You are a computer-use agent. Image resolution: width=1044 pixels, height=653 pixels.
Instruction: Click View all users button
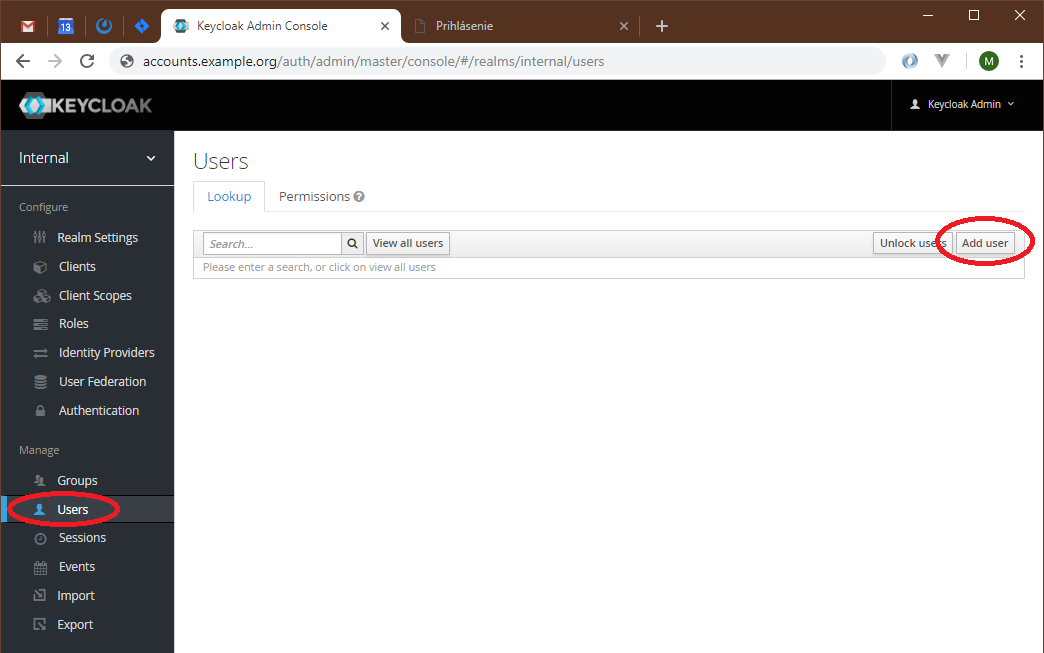[407, 244]
